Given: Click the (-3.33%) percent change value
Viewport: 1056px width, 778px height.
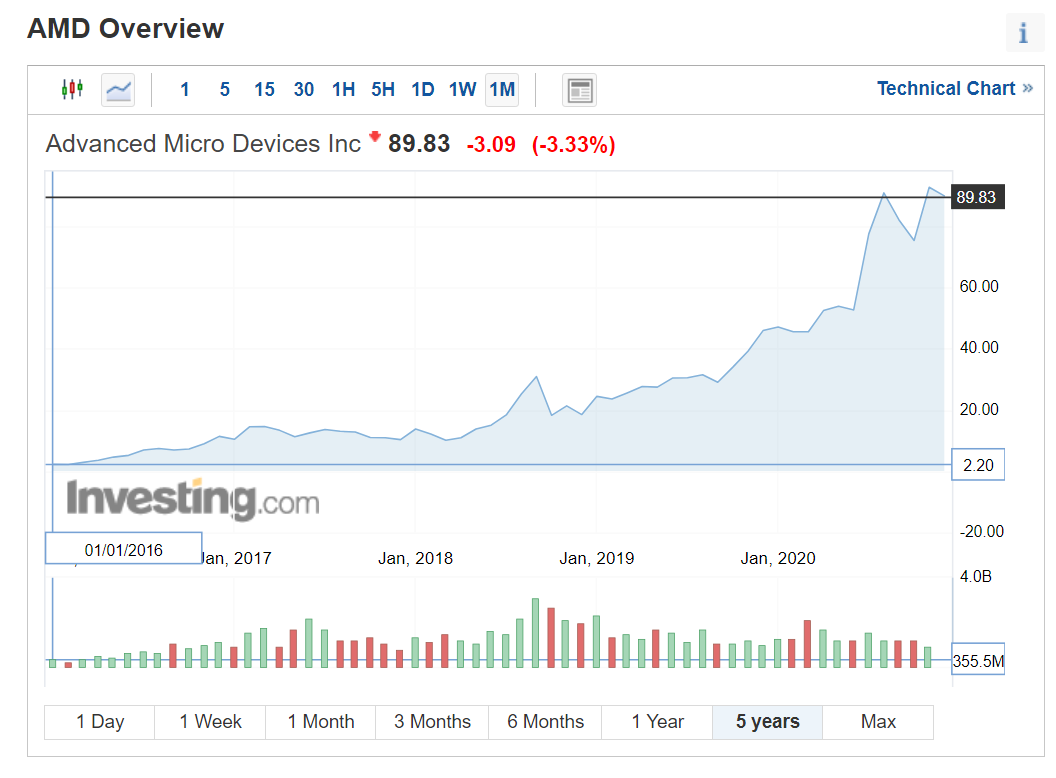Looking at the screenshot, I should 574,145.
